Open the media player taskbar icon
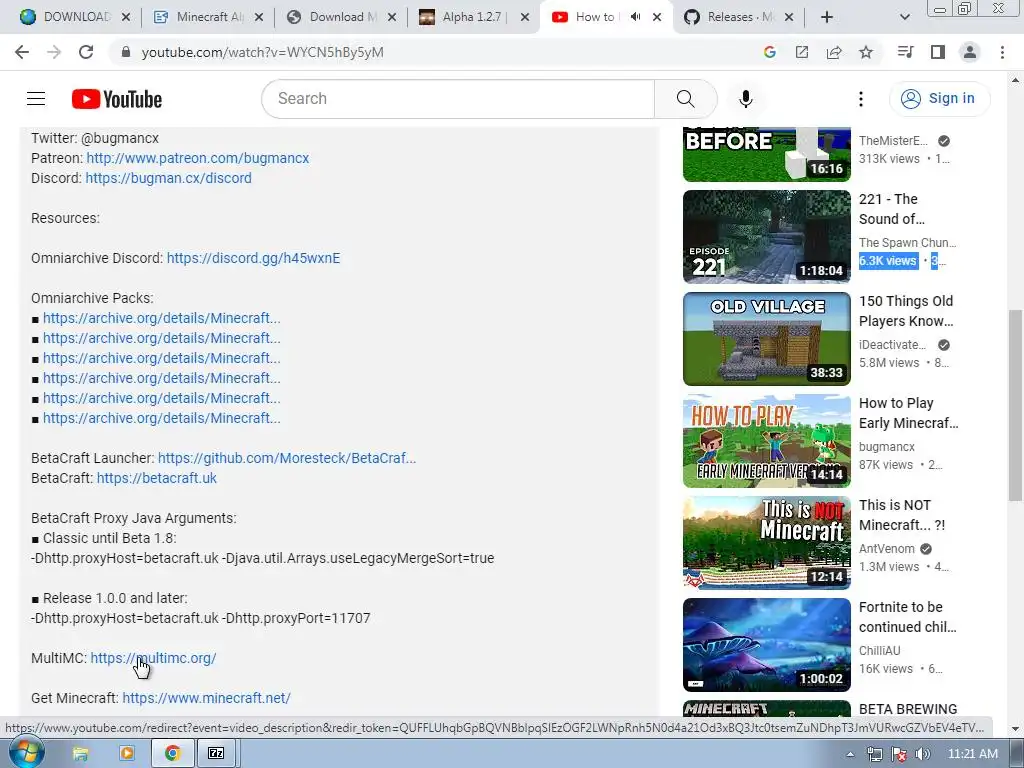 pyautogui.click(x=126, y=754)
